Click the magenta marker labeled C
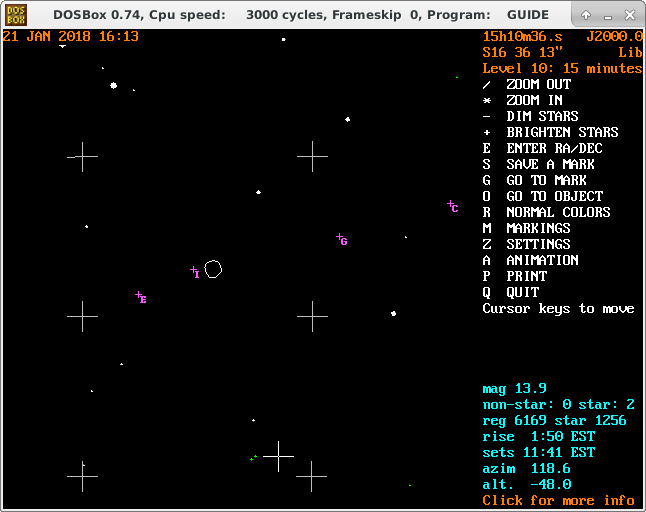 (x=451, y=205)
